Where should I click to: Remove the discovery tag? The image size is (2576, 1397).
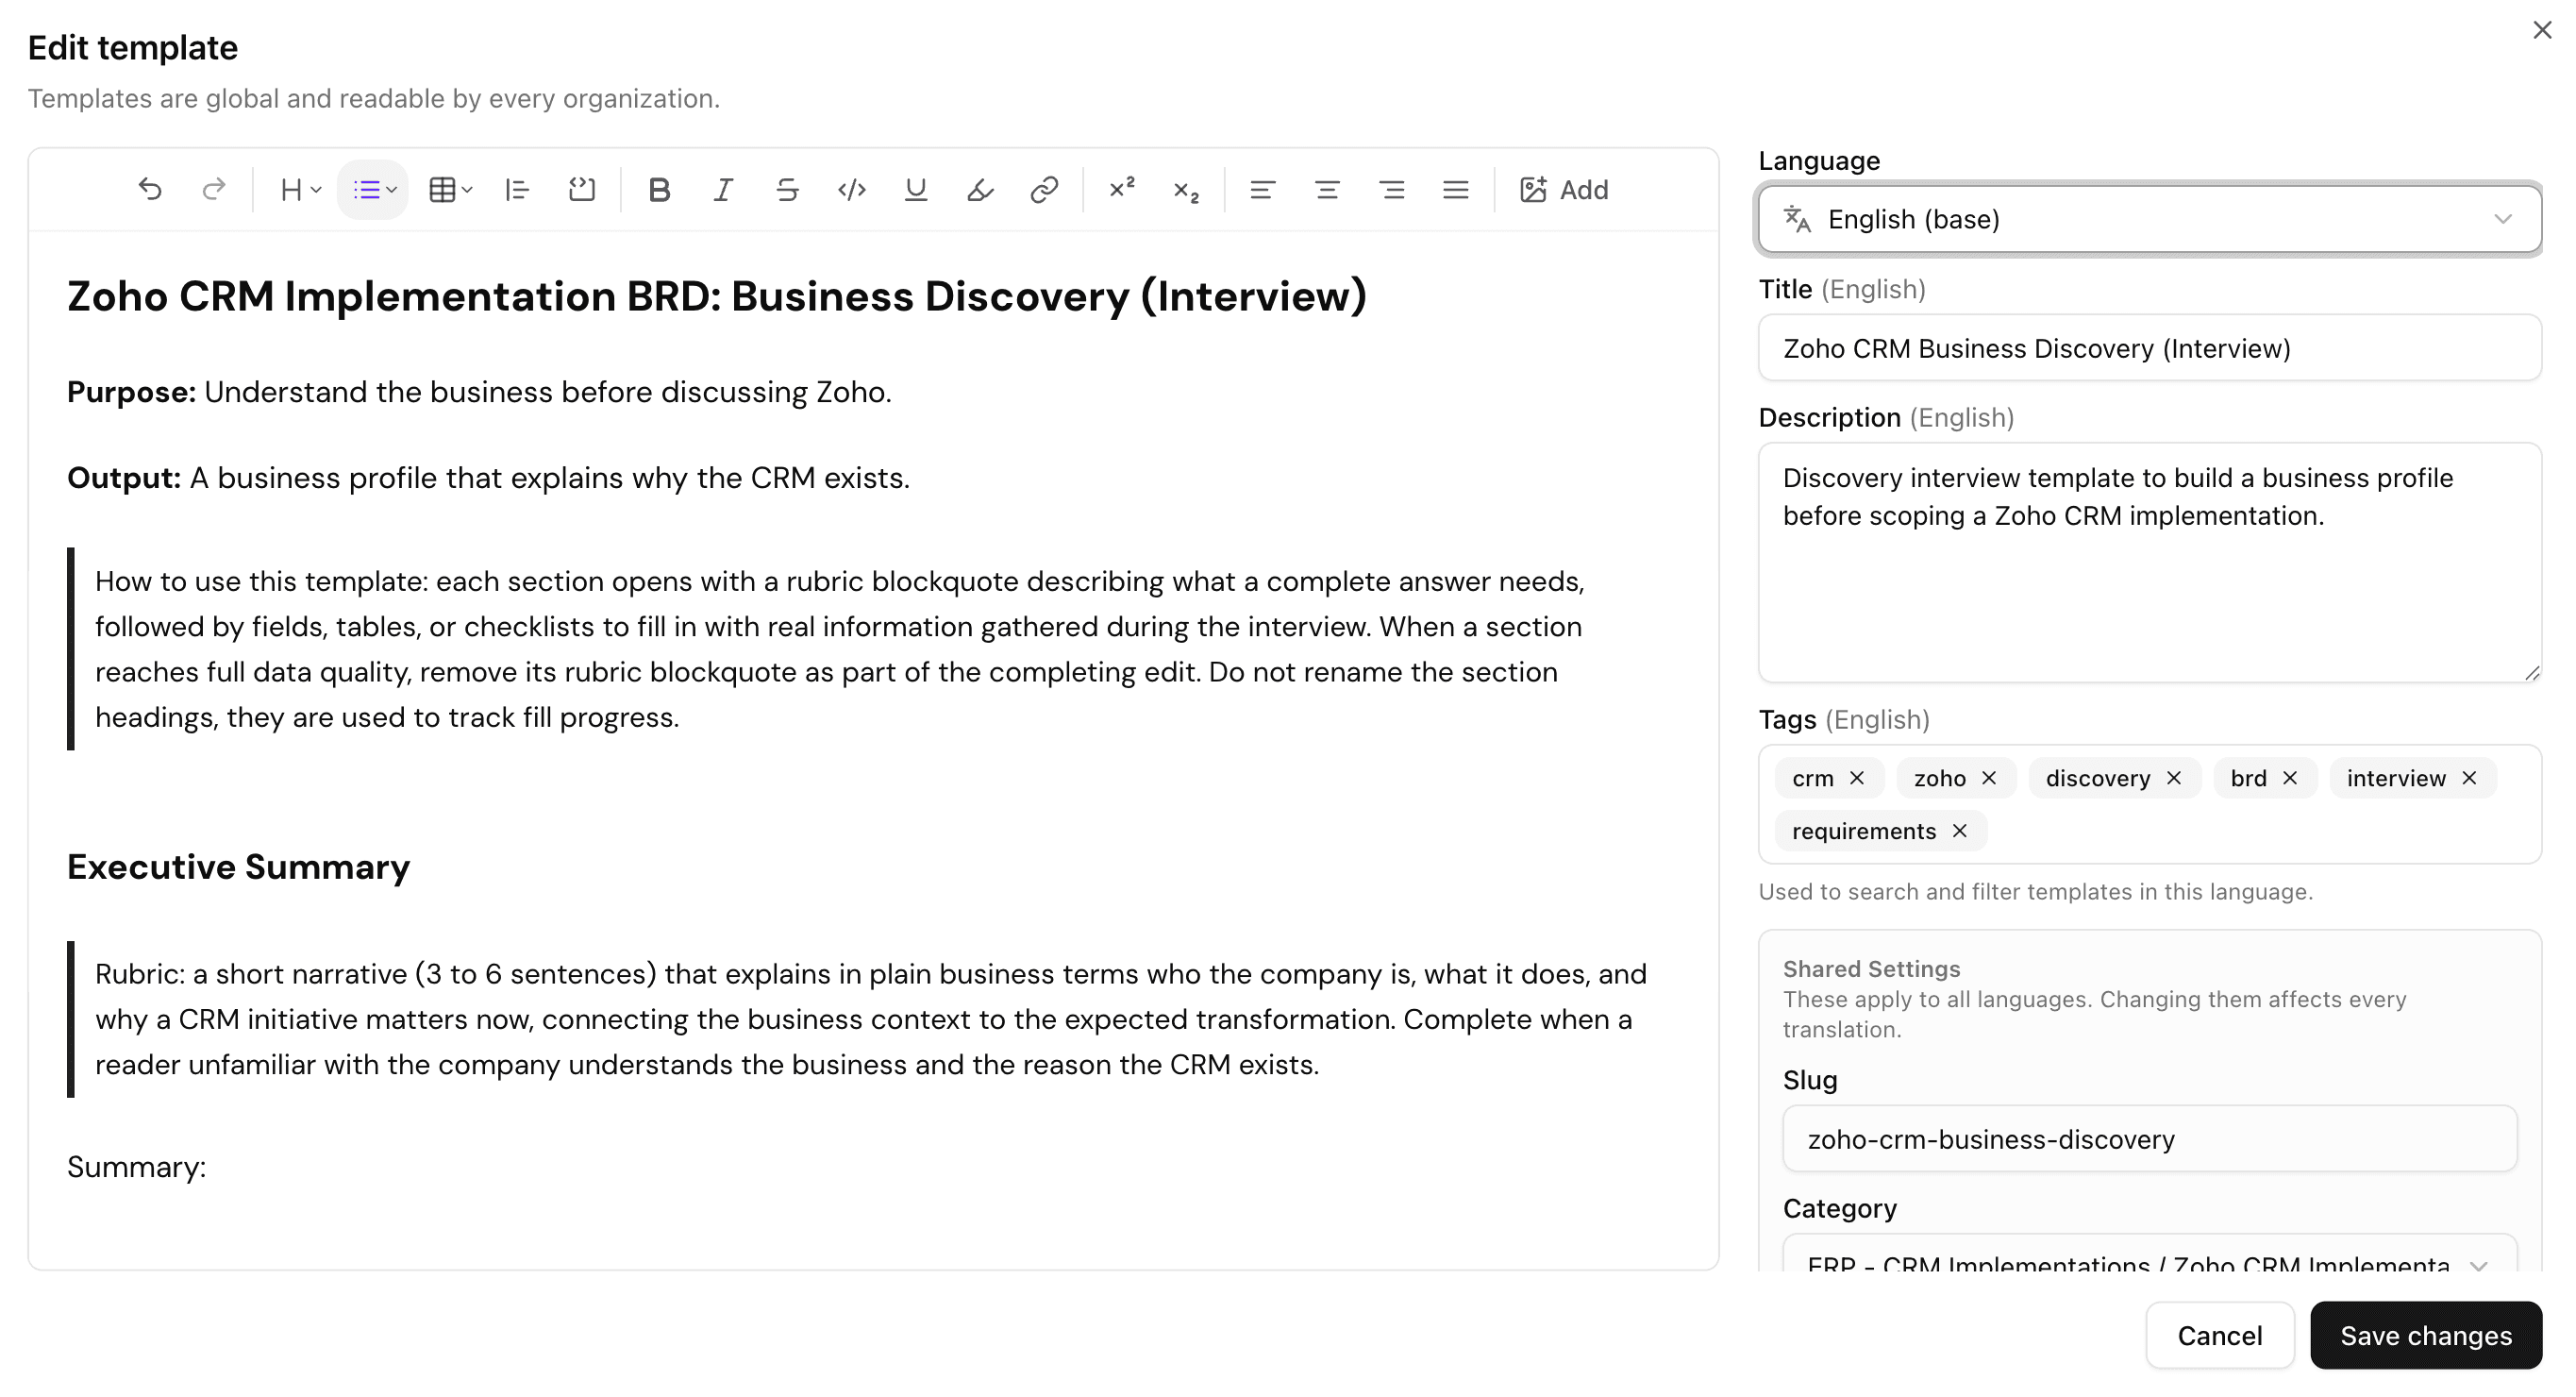pos(2174,778)
